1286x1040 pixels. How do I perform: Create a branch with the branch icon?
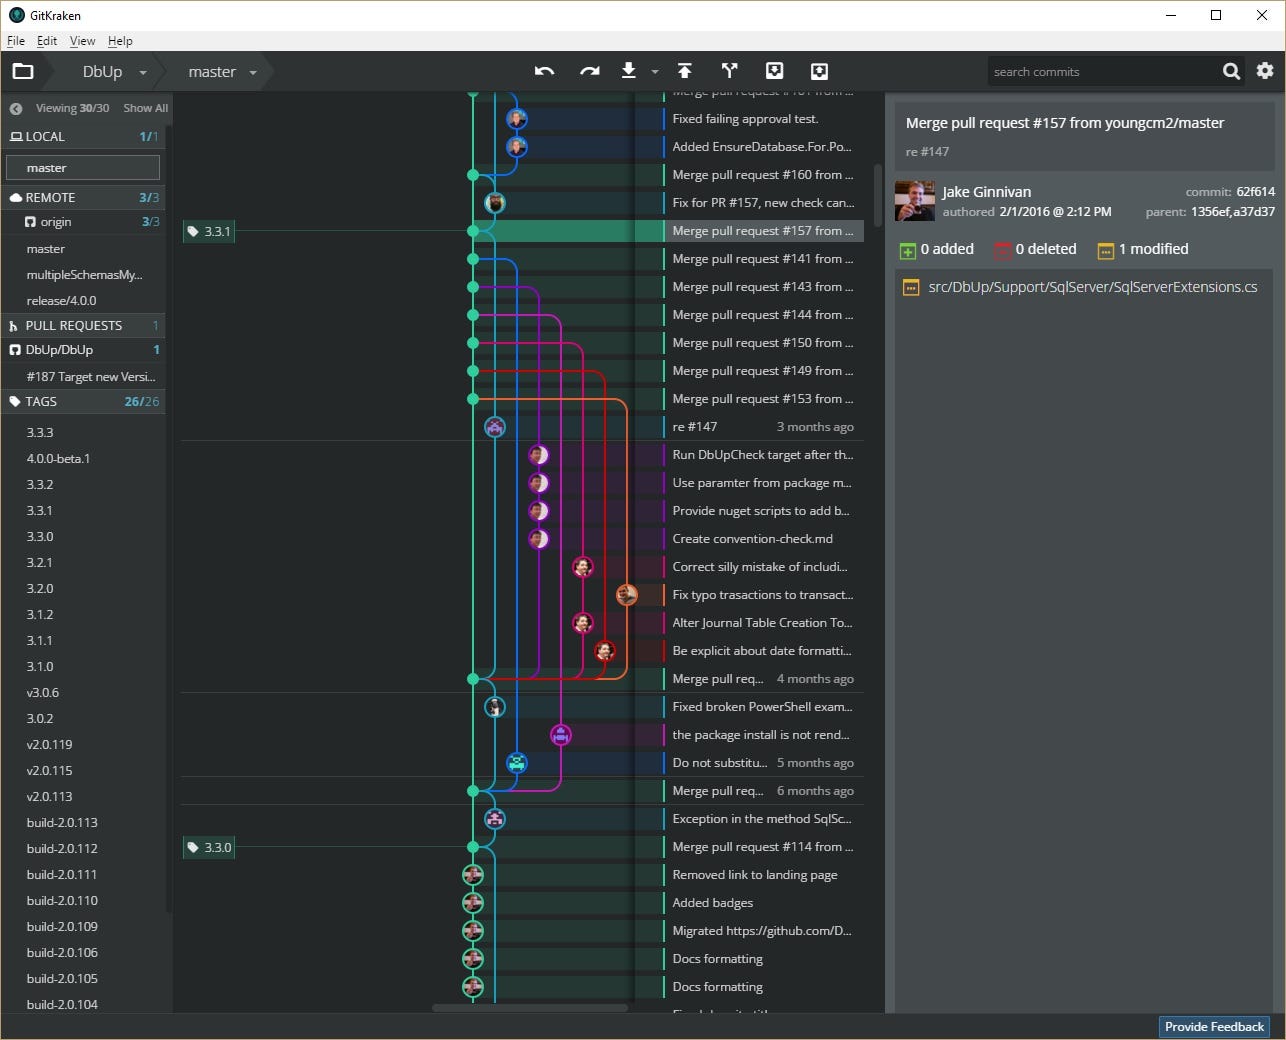tap(729, 71)
